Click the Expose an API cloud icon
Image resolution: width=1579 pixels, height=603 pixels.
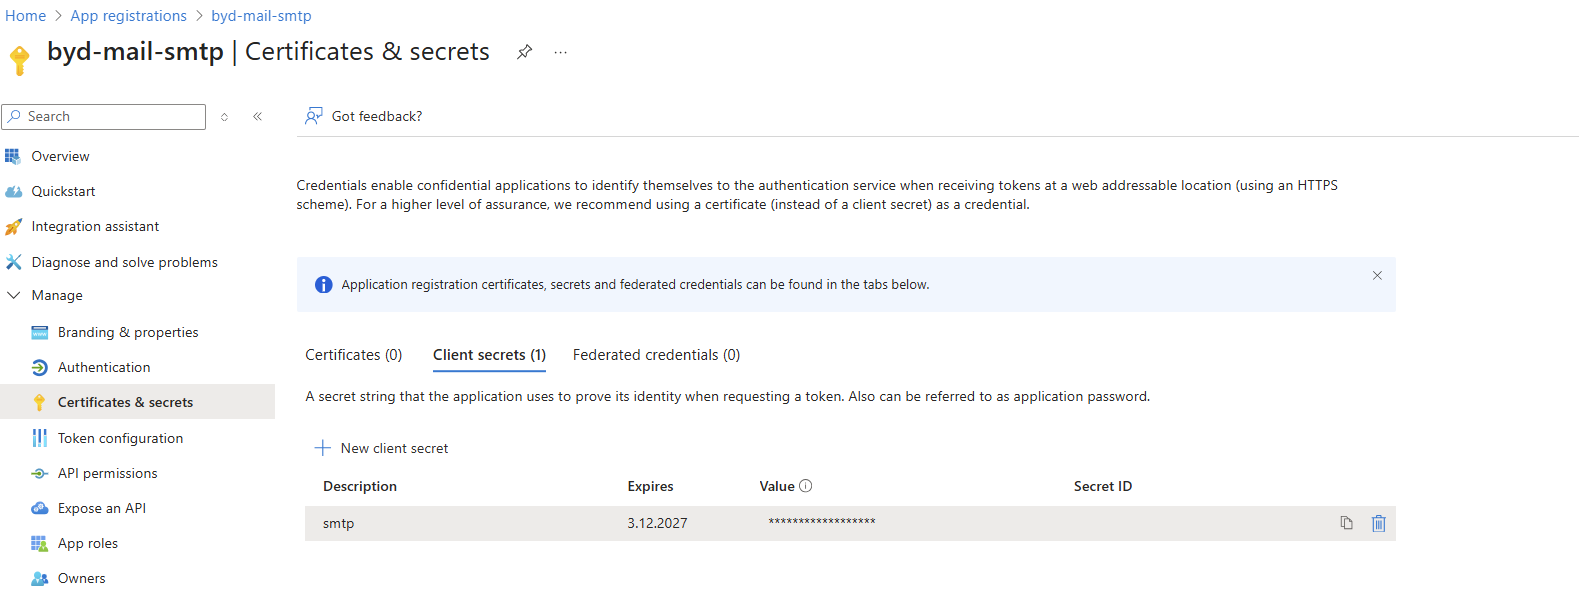[40, 508]
